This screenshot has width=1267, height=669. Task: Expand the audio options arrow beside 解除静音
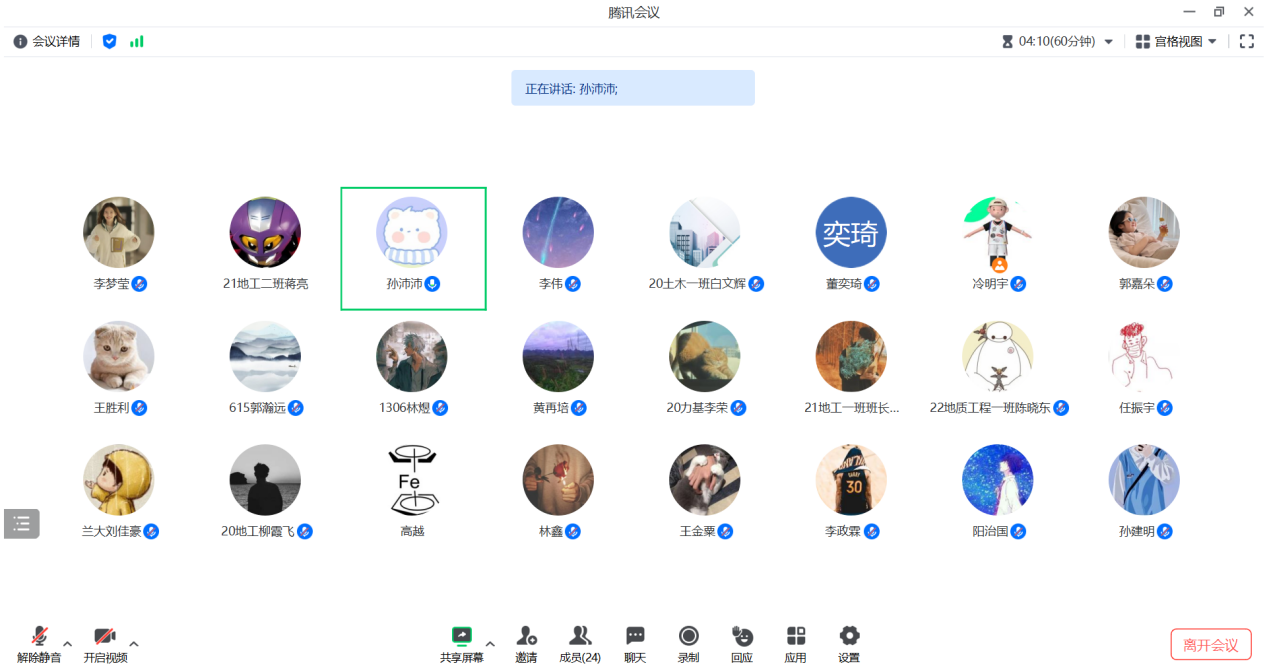[68, 643]
